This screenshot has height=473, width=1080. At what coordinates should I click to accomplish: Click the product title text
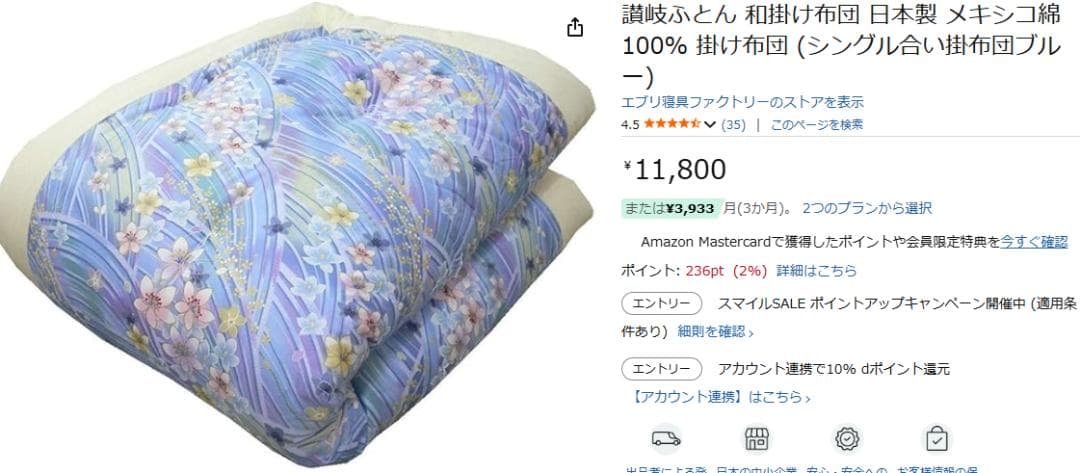point(840,43)
